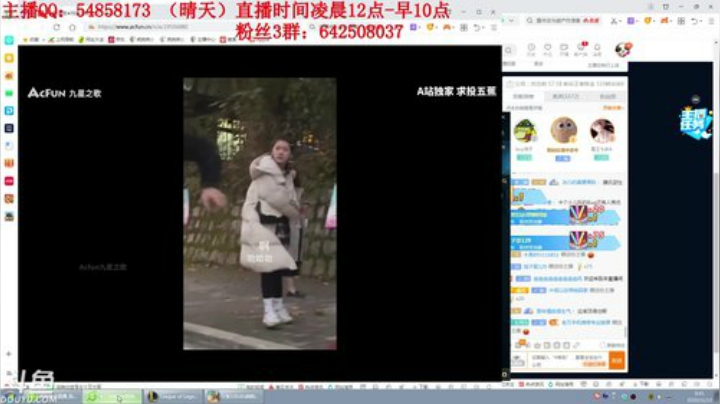Switch to League of Legends in the taskbar
The image size is (720, 404).
click(174, 396)
